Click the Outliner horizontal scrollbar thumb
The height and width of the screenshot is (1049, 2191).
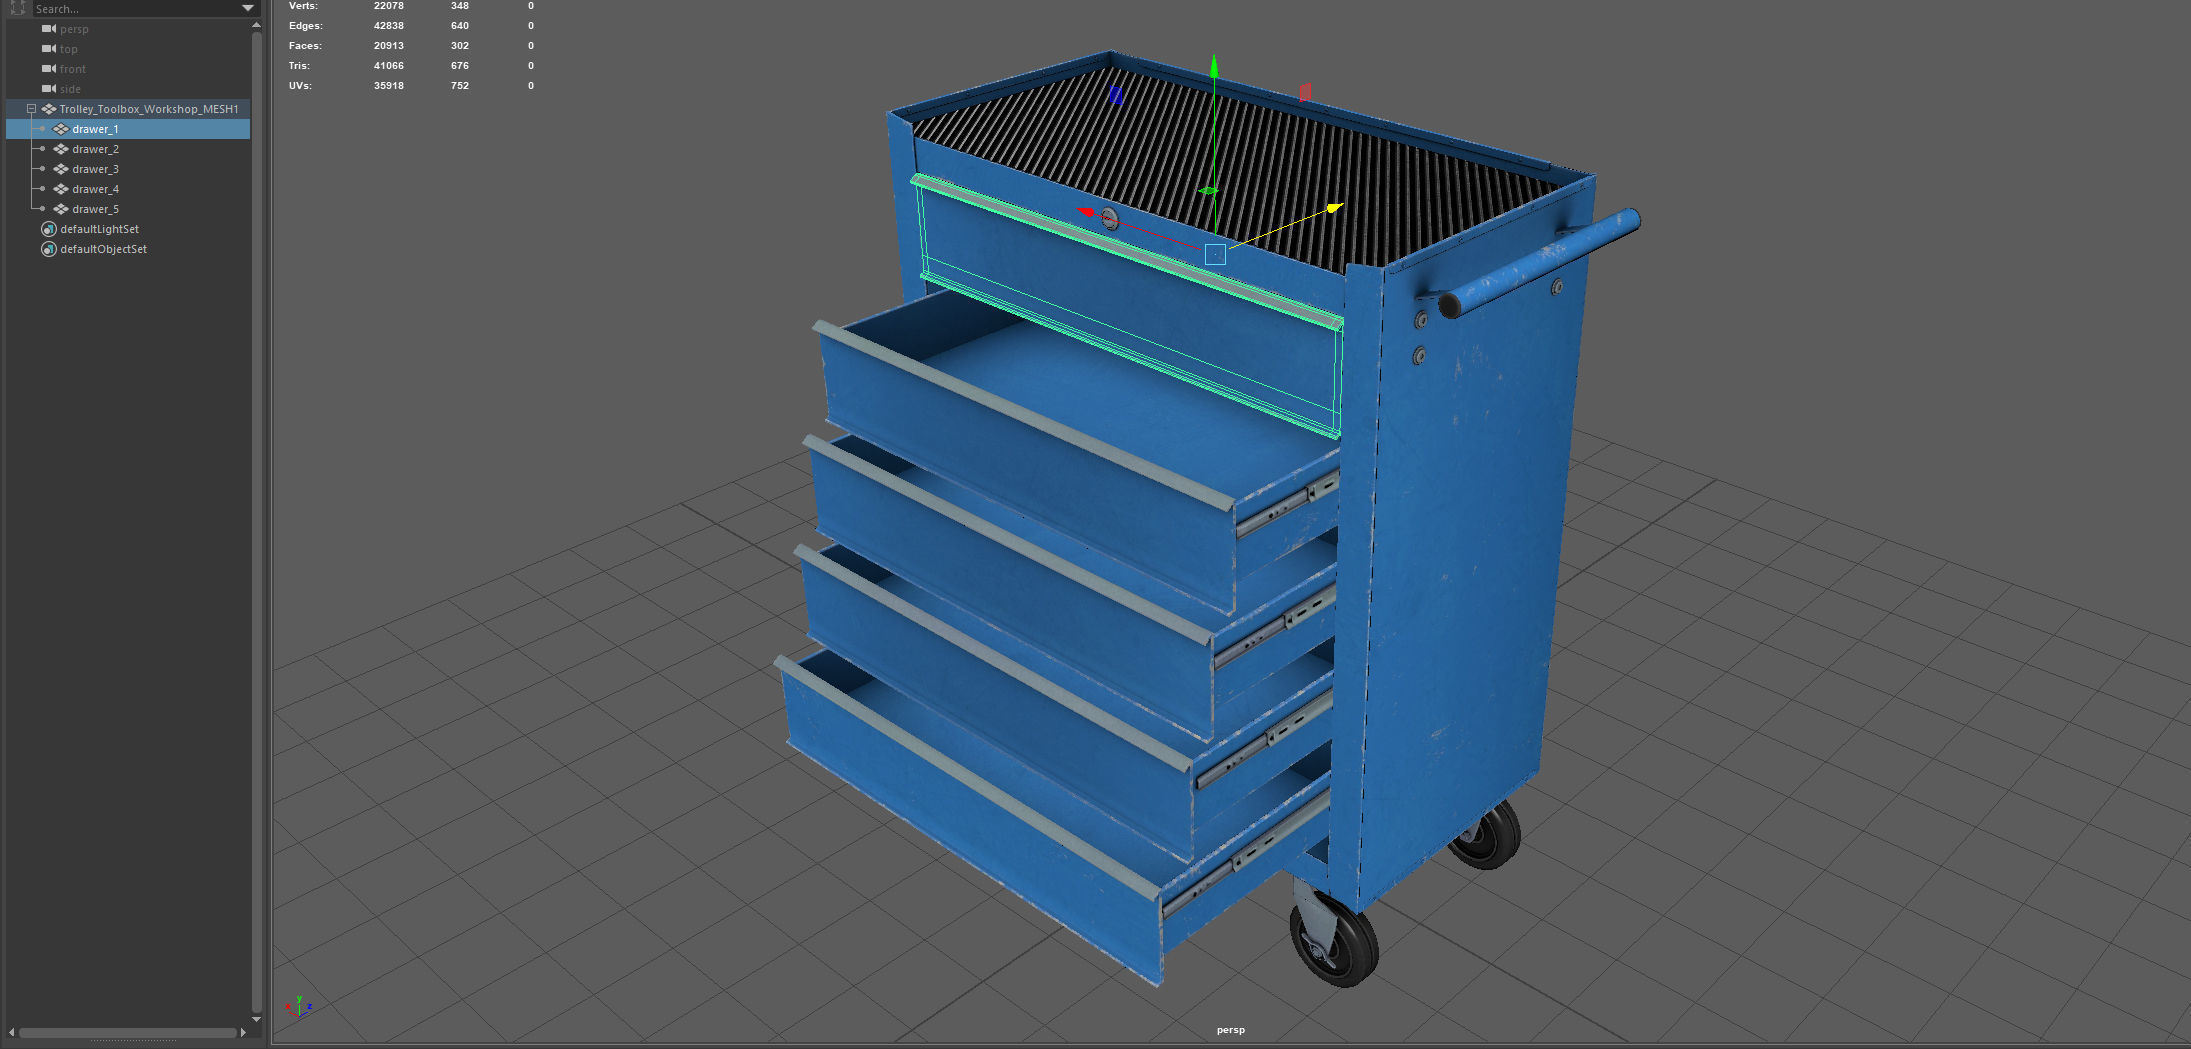tap(128, 1033)
